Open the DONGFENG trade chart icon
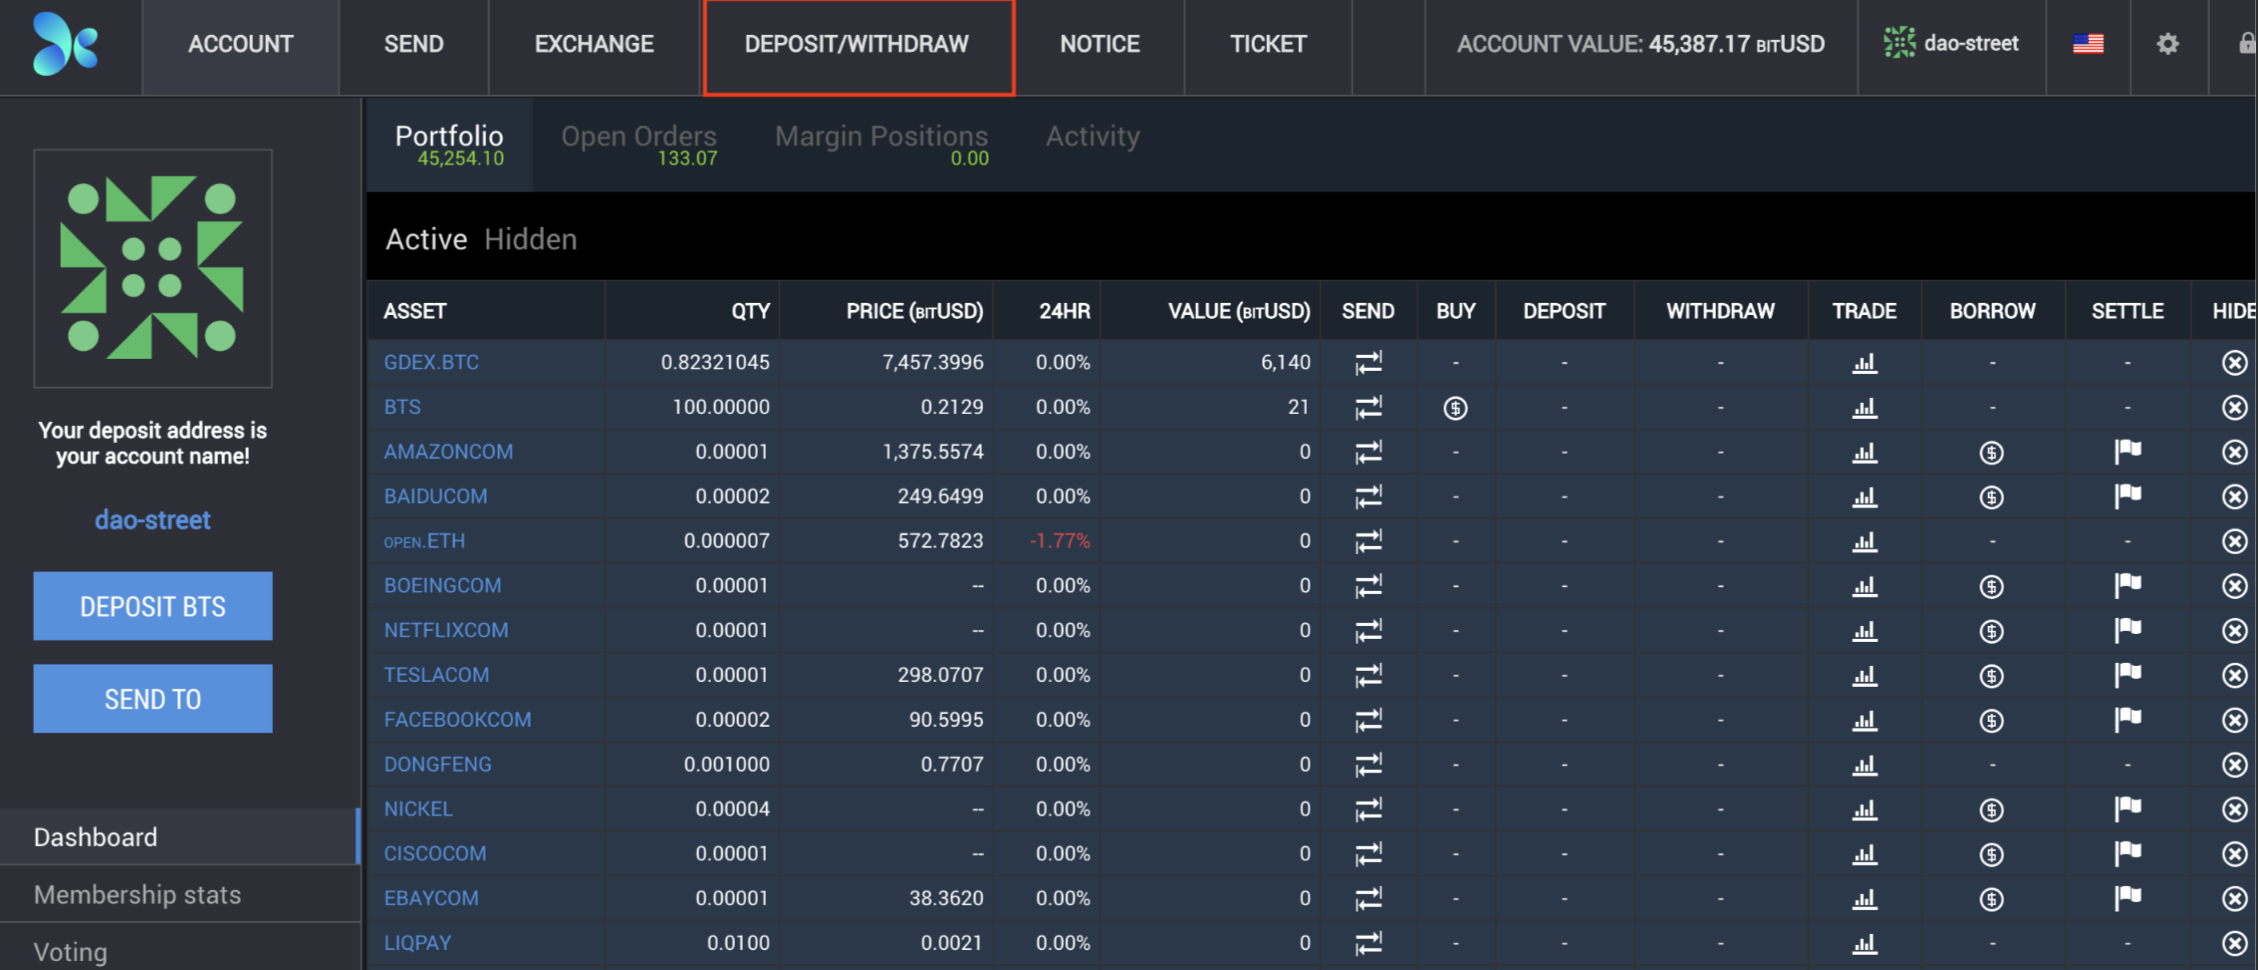The height and width of the screenshot is (970, 2258). click(1864, 765)
